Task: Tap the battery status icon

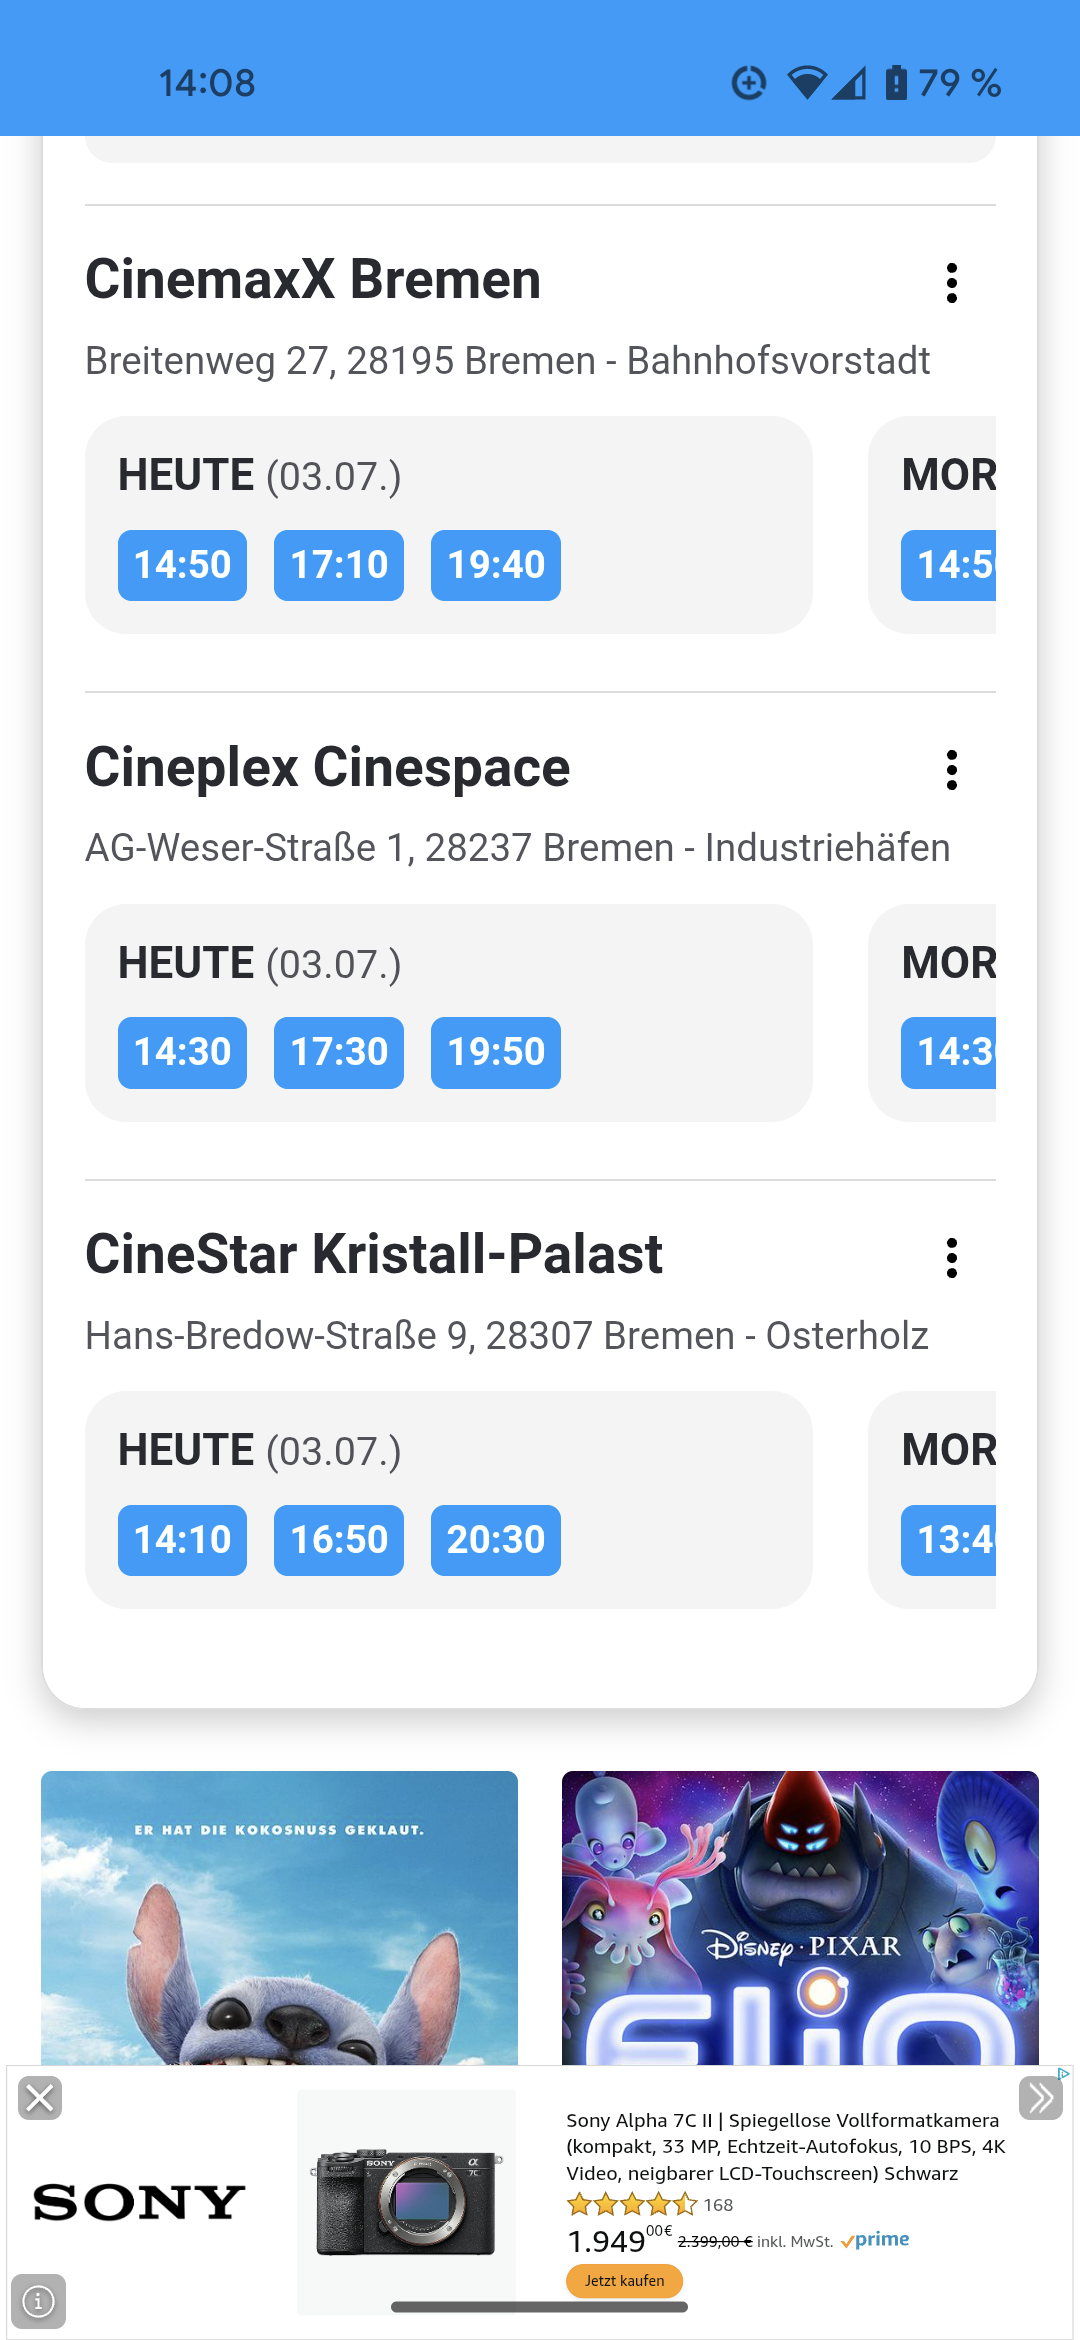Action: (896, 83)
